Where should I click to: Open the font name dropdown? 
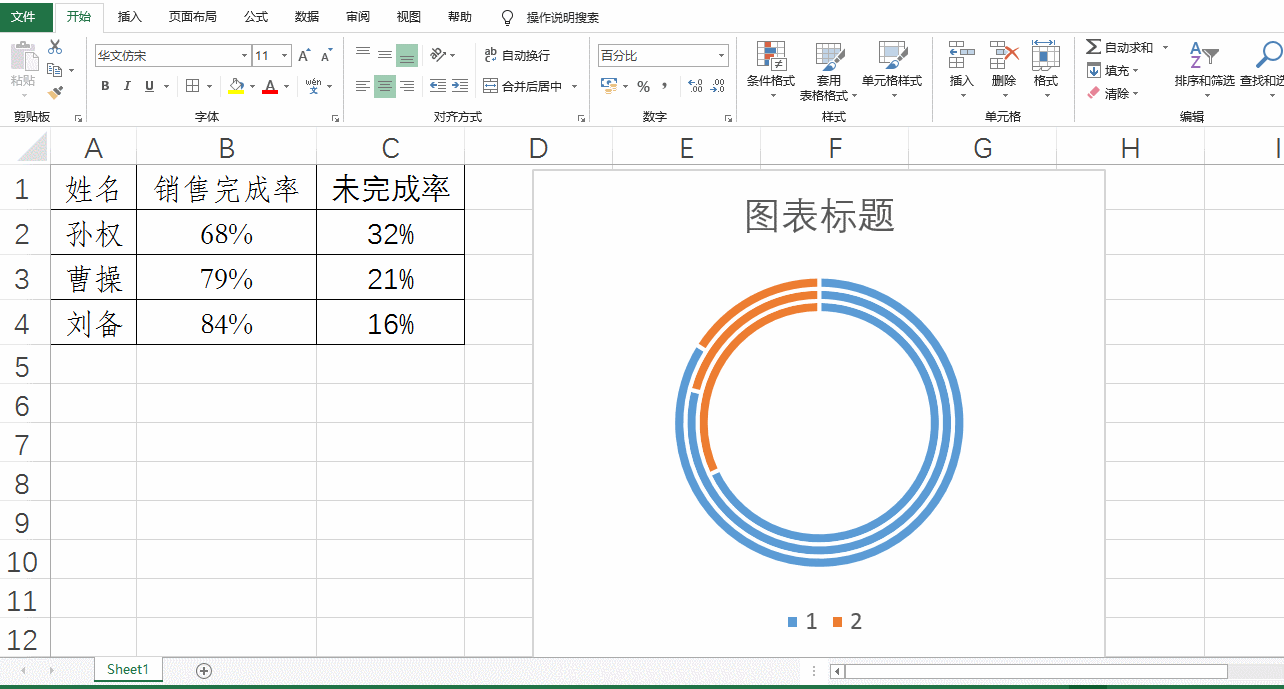pyautogui.click(x=243, y=54)
